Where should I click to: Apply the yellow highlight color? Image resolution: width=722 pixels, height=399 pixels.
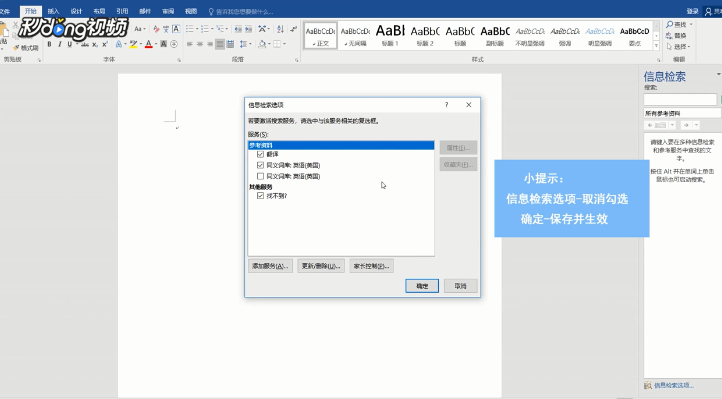click(x=133, y=44)
